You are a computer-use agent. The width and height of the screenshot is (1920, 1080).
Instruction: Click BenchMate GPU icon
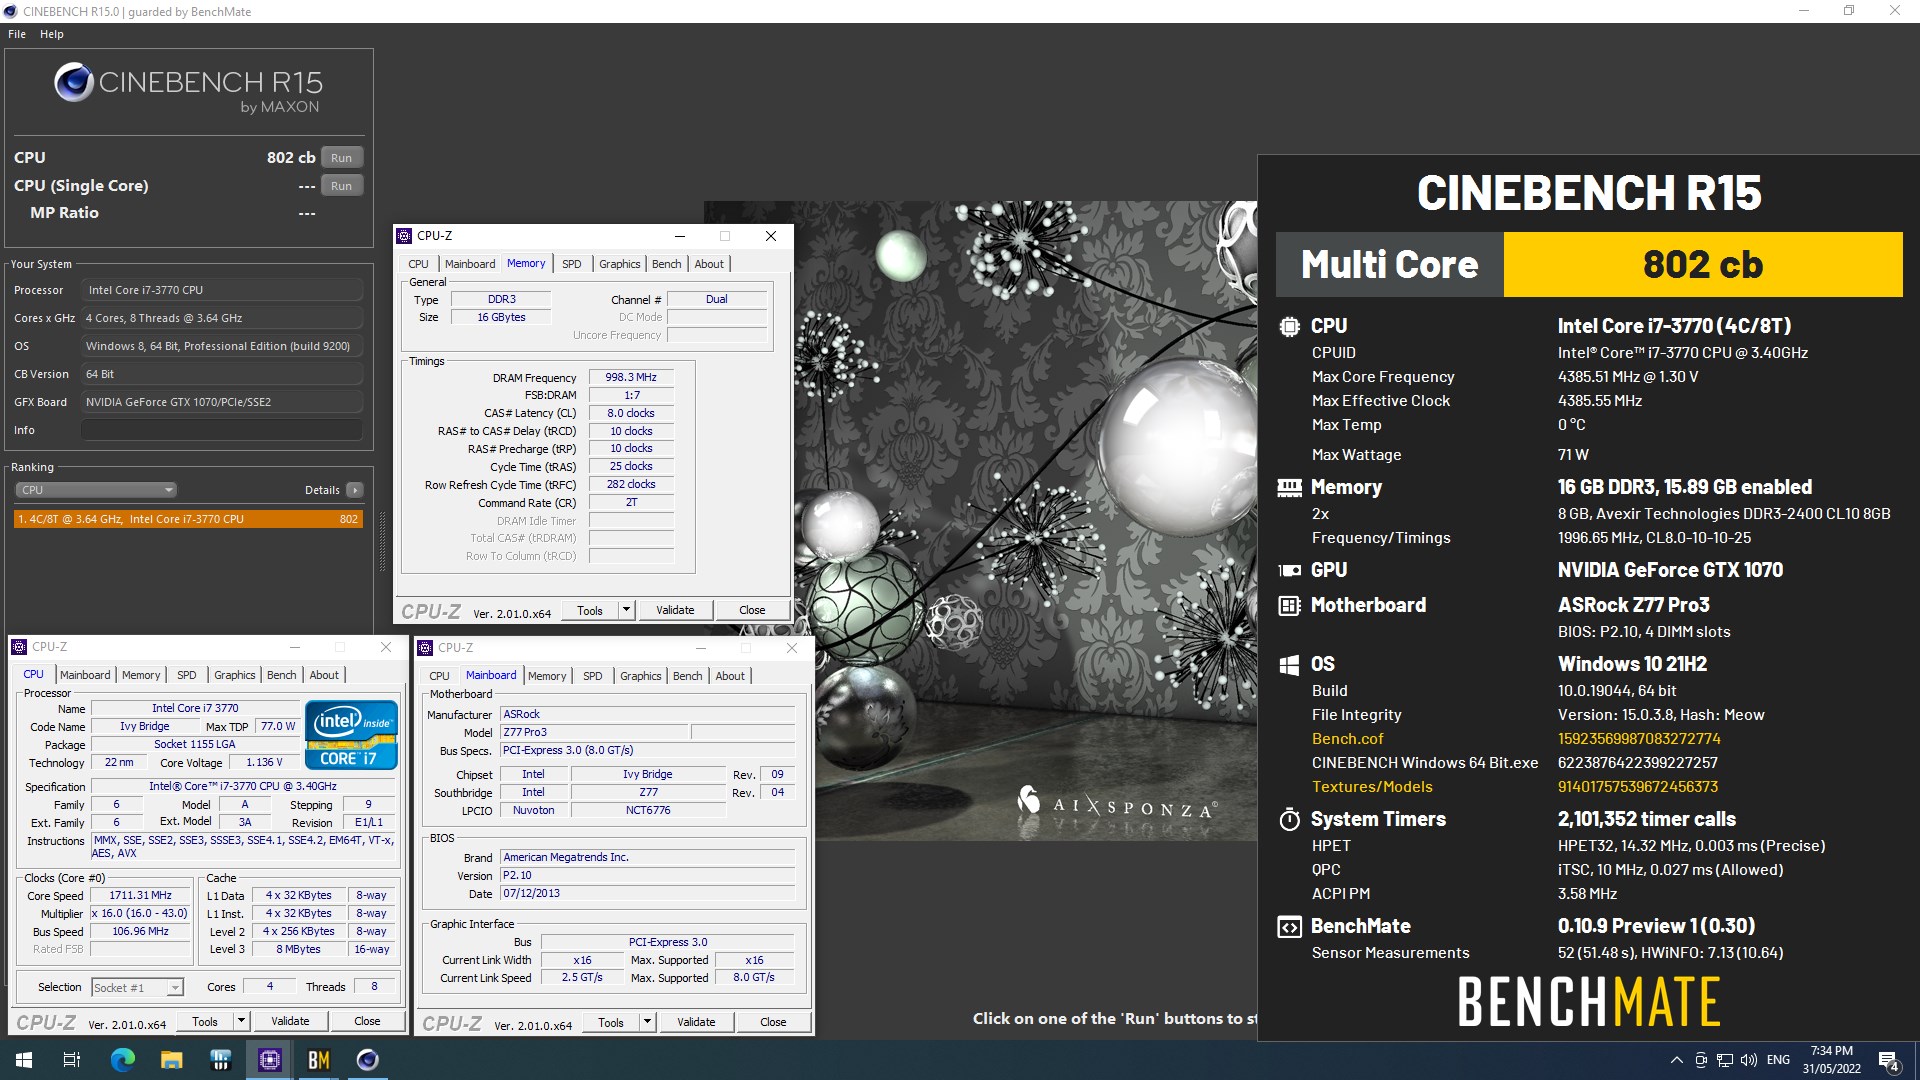[1289, 570]
